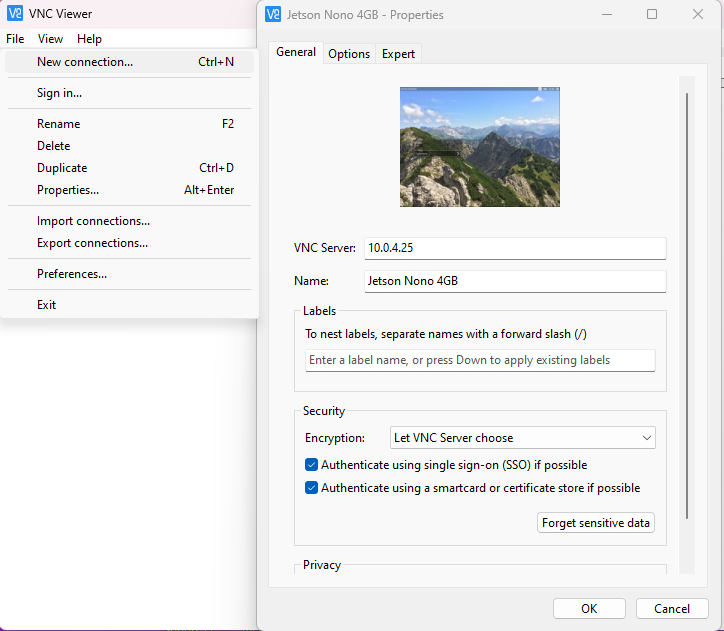Viewport: 724px width, 631px height.
Task: Click the VNC Viewer logo in the main title bar
Action: [x=14, y=13]
